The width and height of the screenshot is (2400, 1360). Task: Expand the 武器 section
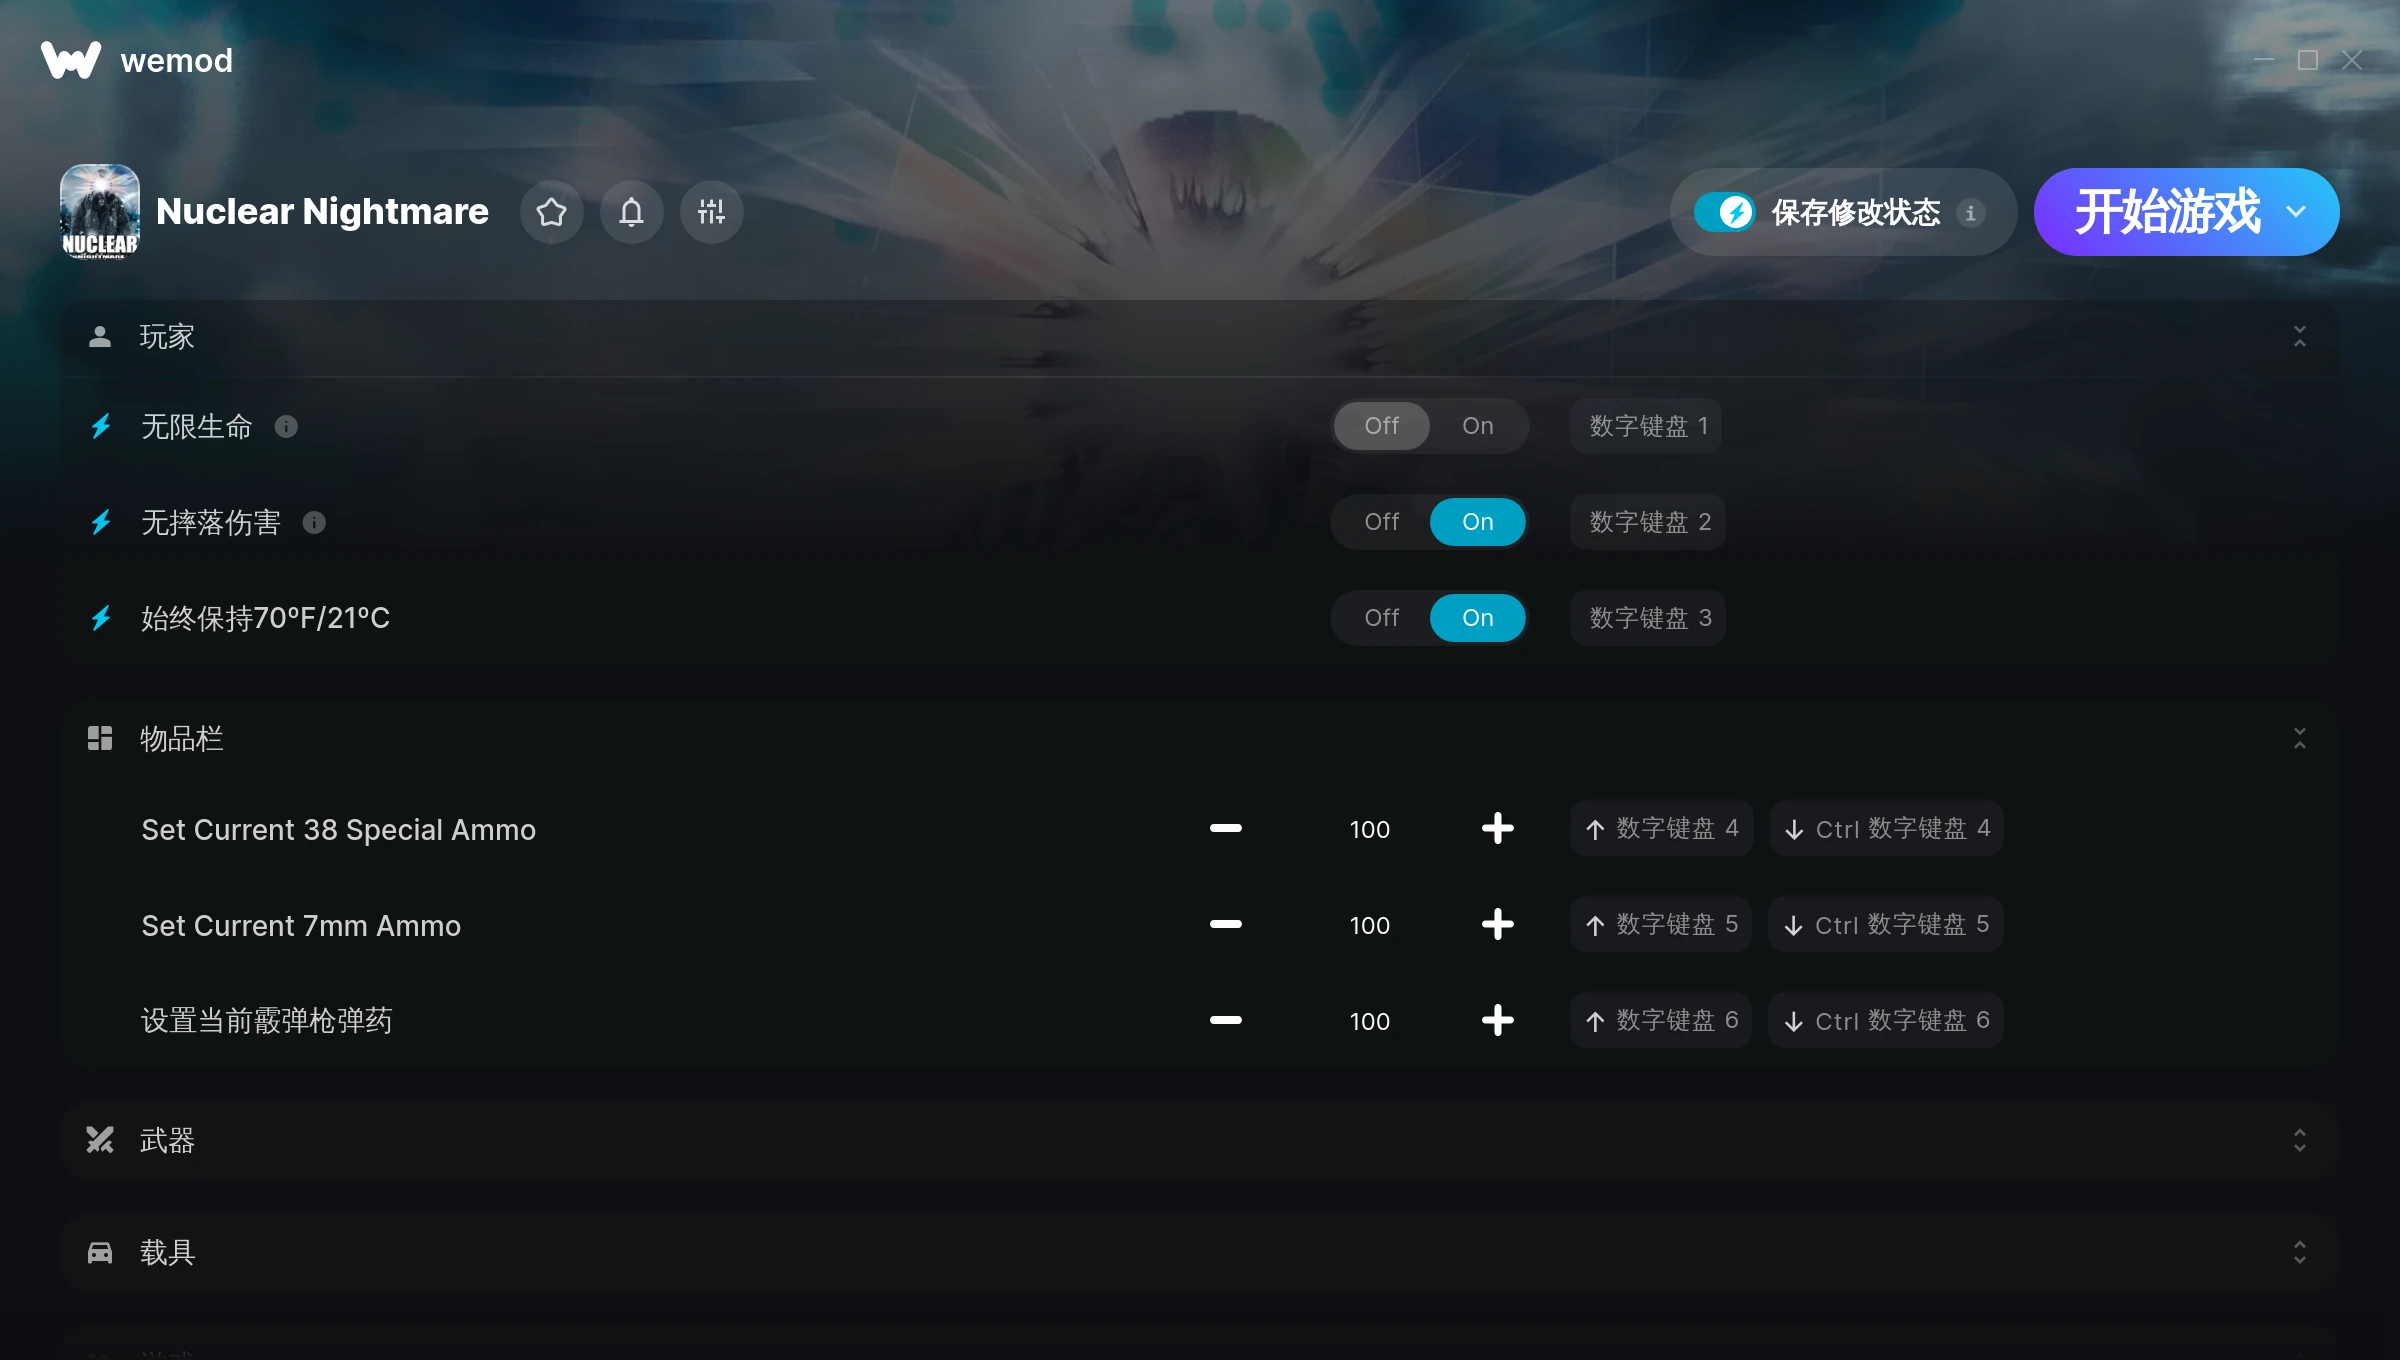2299,1140
